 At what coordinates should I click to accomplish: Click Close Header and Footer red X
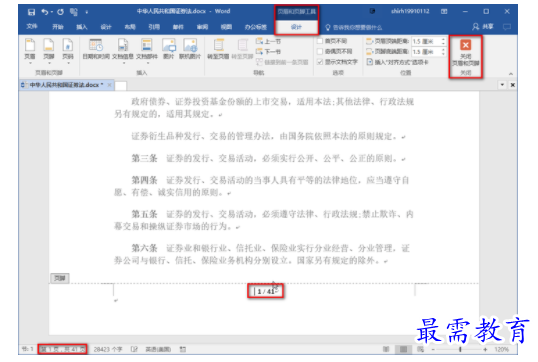click(466, 45)
